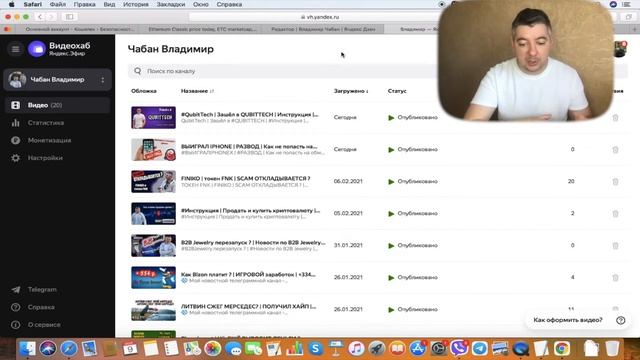Open the FINIKO token FNK video thumbnail
Viewport: 640px width, 360px height.
click(x=153, y=181)
